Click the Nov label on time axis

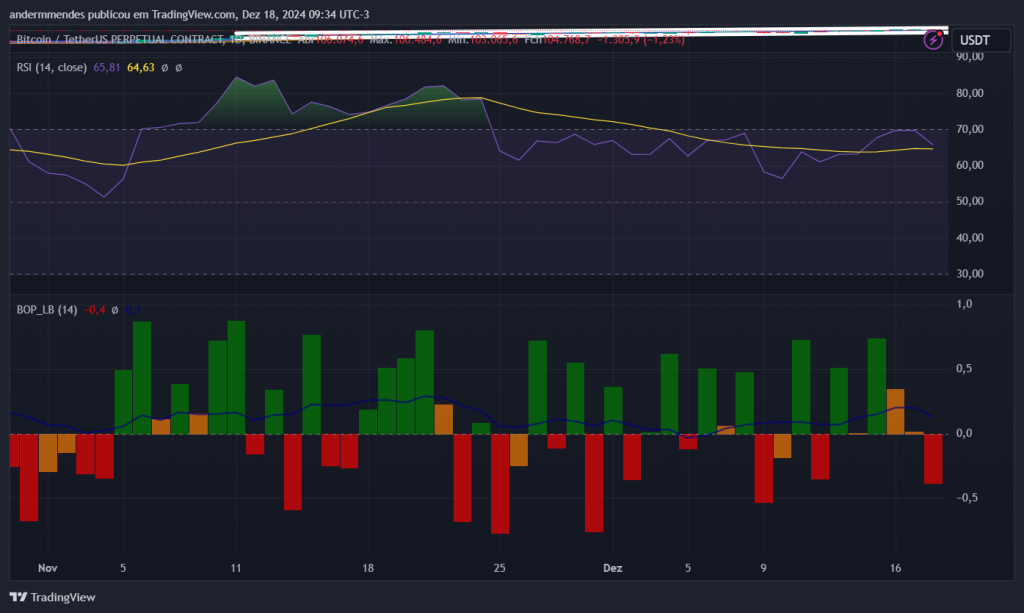pyautogui.click(x=48, y=568)
